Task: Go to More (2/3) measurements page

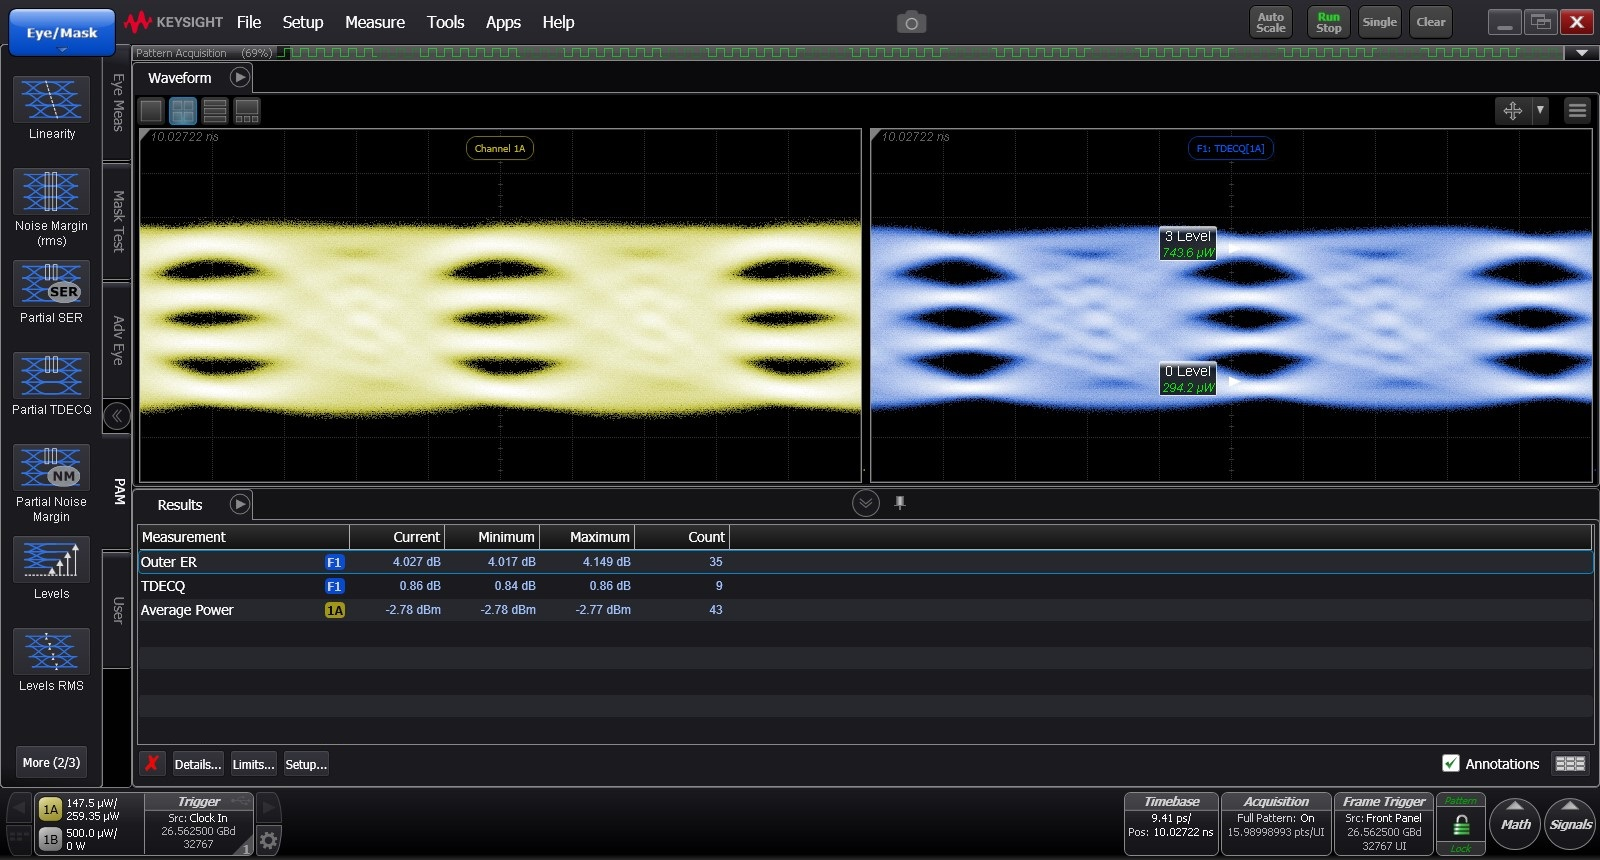Action: tap(51, 762)
